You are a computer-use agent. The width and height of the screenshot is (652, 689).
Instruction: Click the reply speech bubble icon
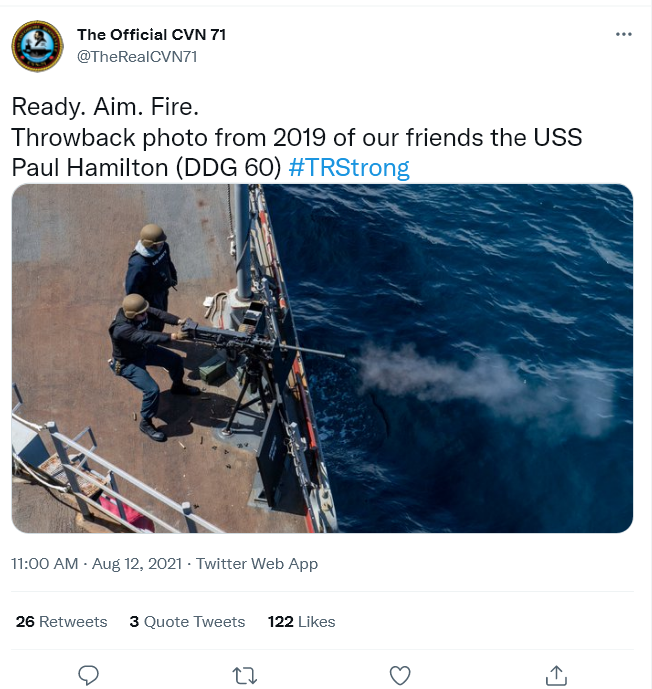coord(88,675)
